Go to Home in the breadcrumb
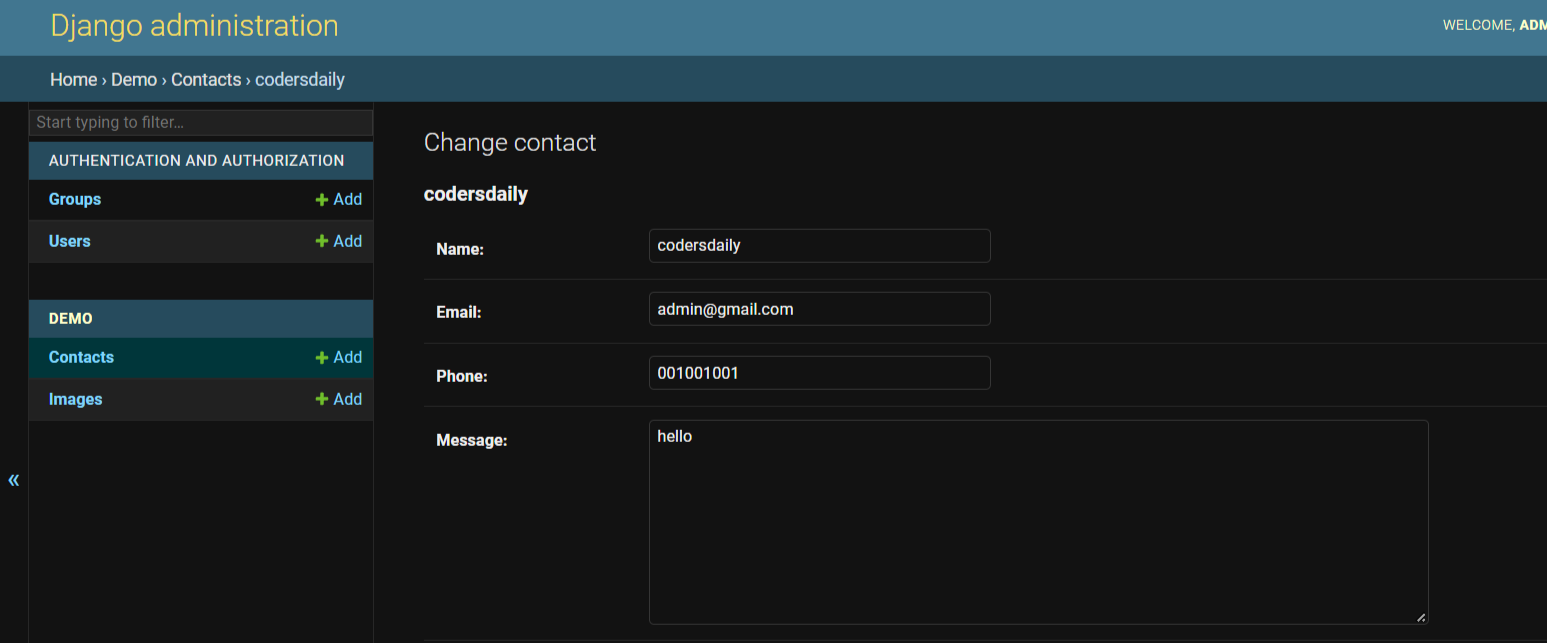Viewport: 1547px width, 643px height. point(73,80)
